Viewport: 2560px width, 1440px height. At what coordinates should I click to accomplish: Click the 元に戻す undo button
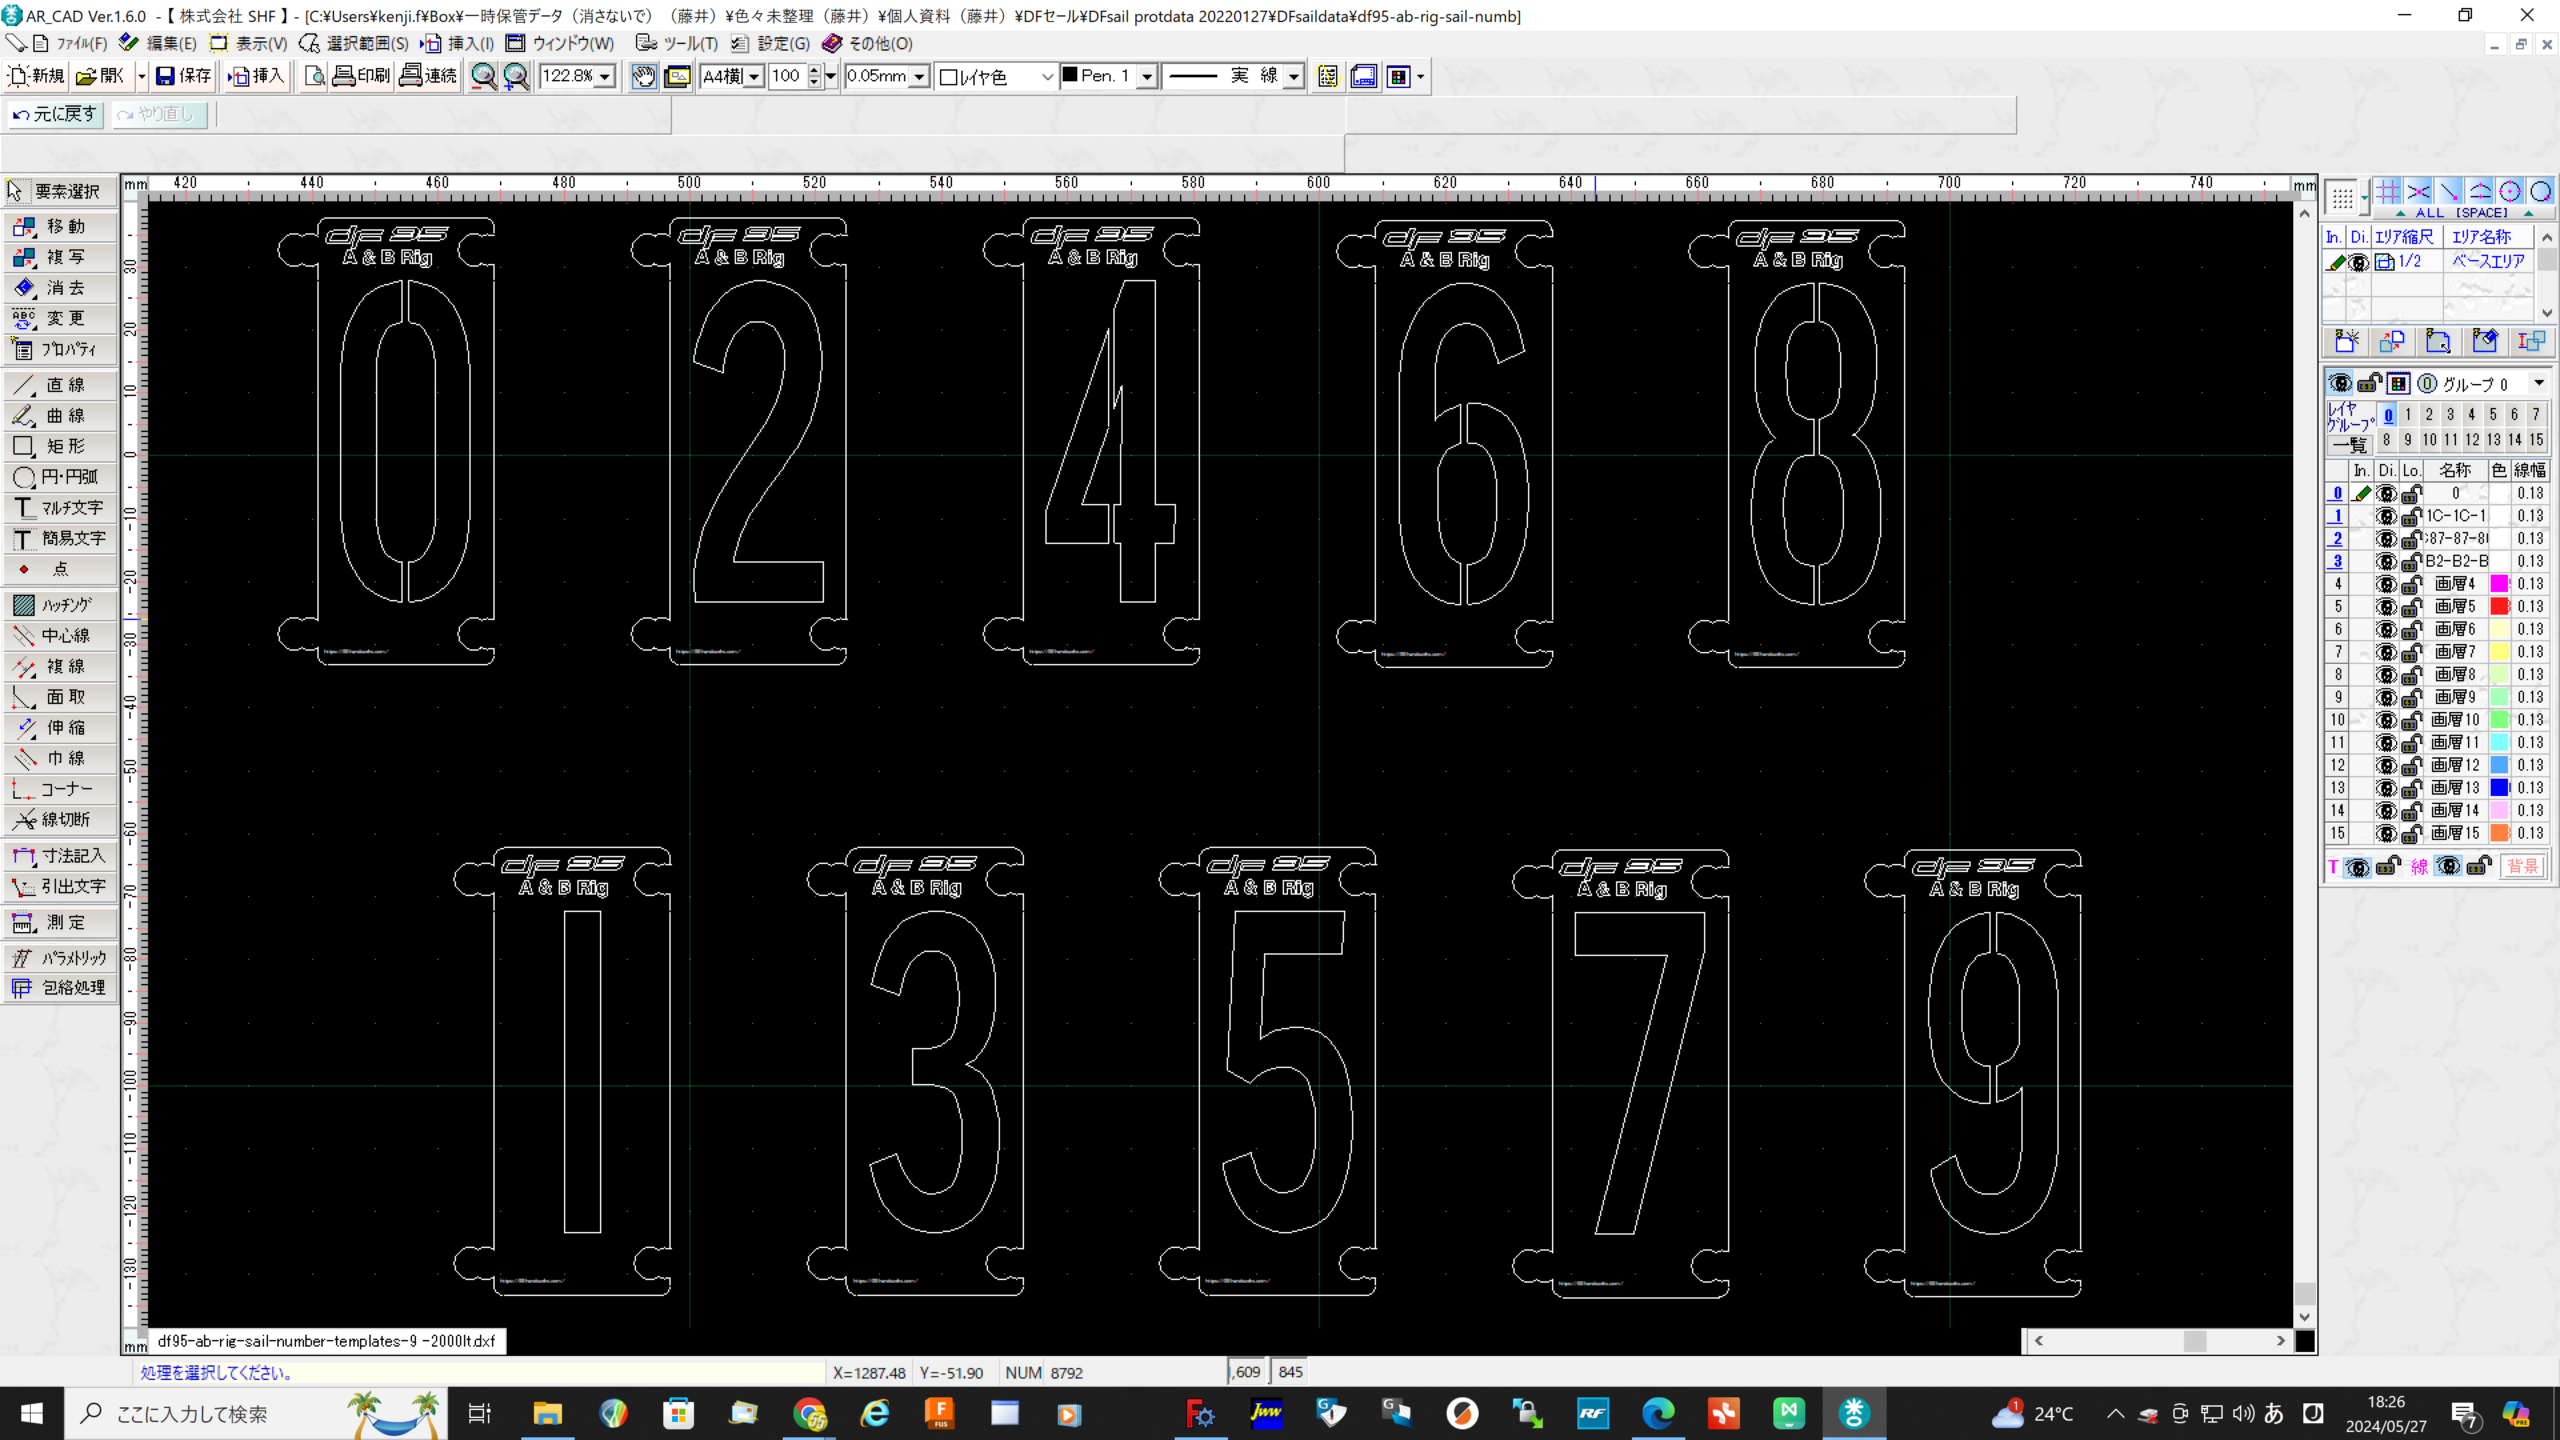click(55, 114)
